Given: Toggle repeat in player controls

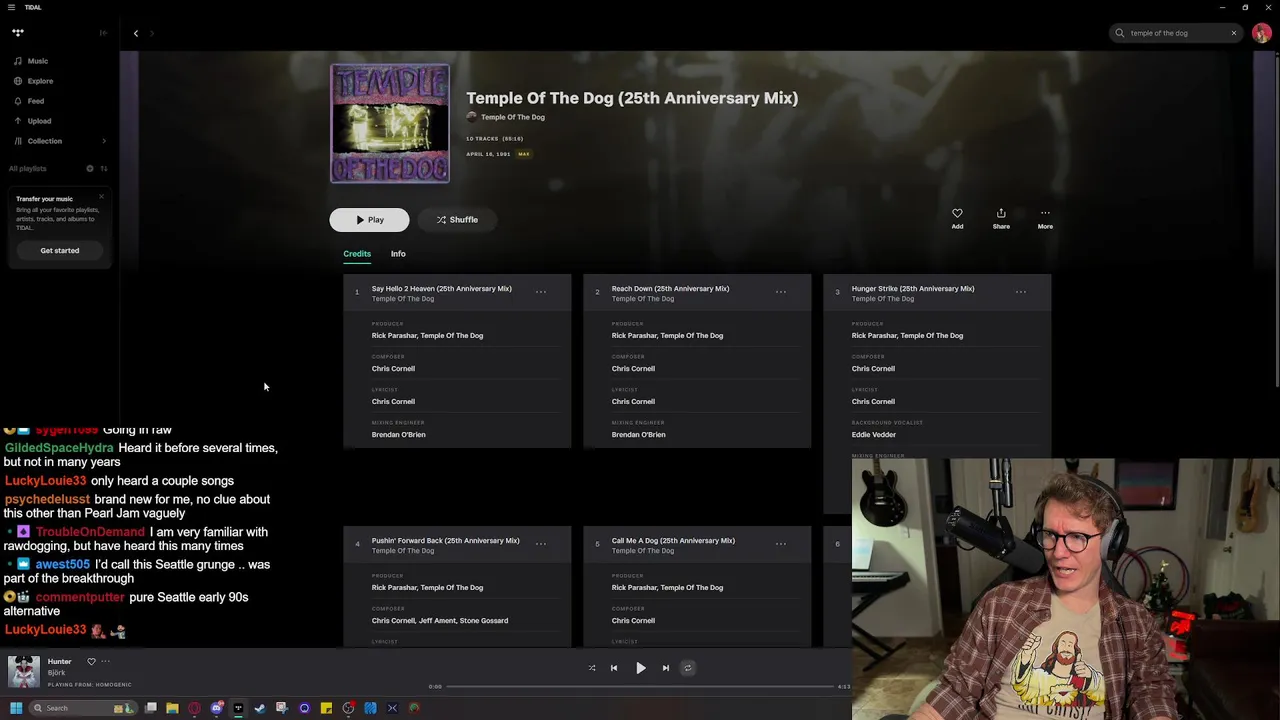Looking at the screenshot, I should click(687, 668).
